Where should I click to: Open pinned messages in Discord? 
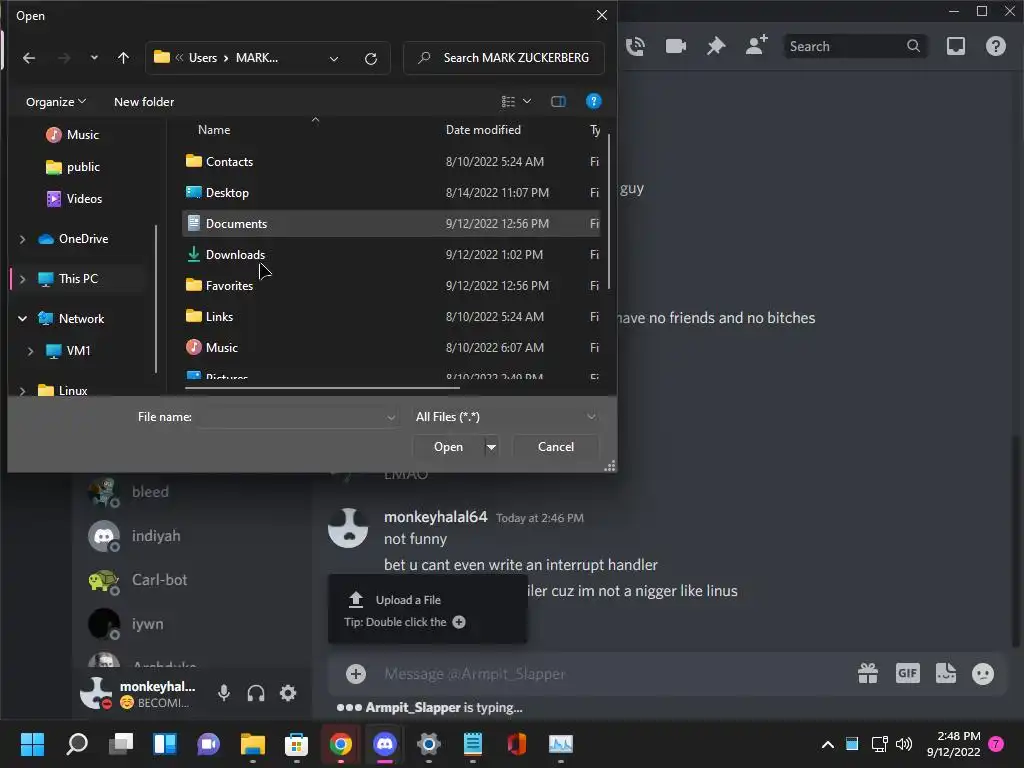716,46
